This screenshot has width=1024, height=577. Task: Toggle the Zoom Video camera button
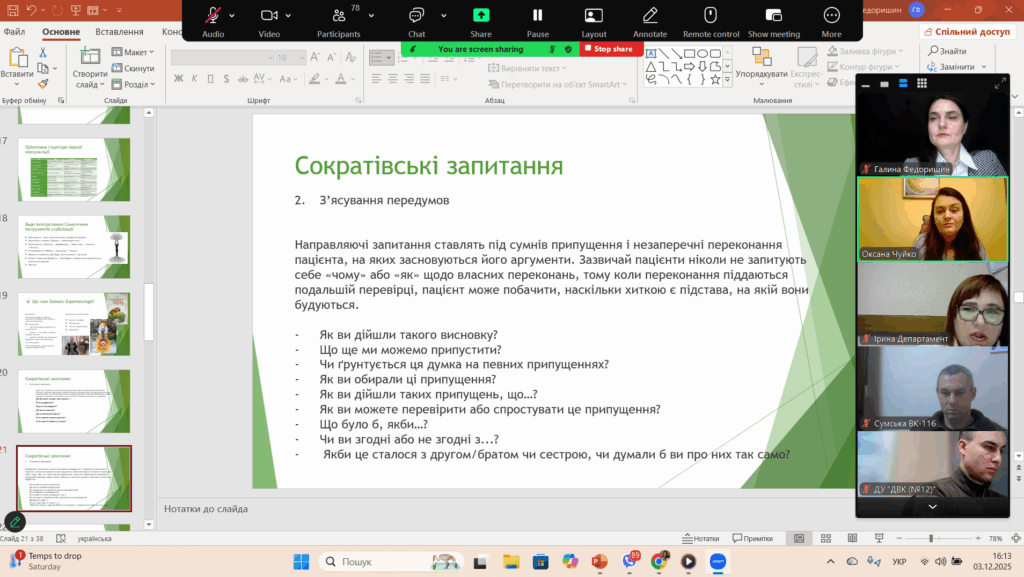[x=269, y=16]
